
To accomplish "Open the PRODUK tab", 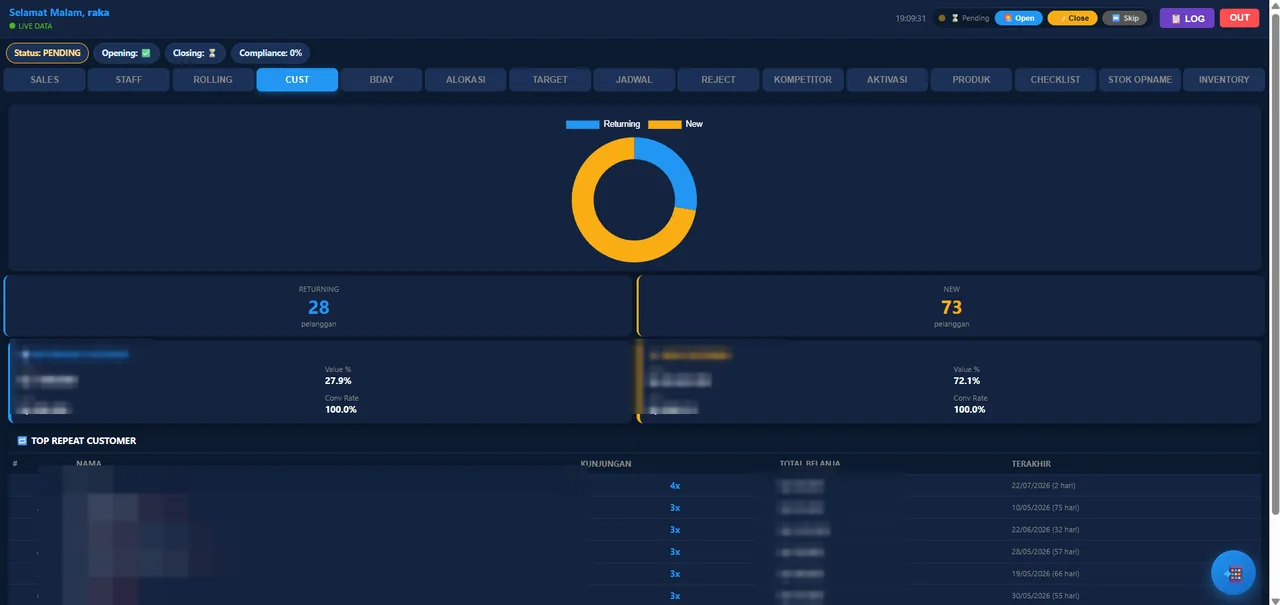I will click(x=971, y=80).
